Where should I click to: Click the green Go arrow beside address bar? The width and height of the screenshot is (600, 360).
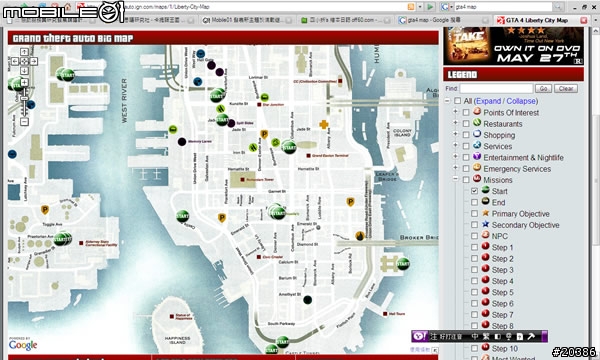pos(430,7)
